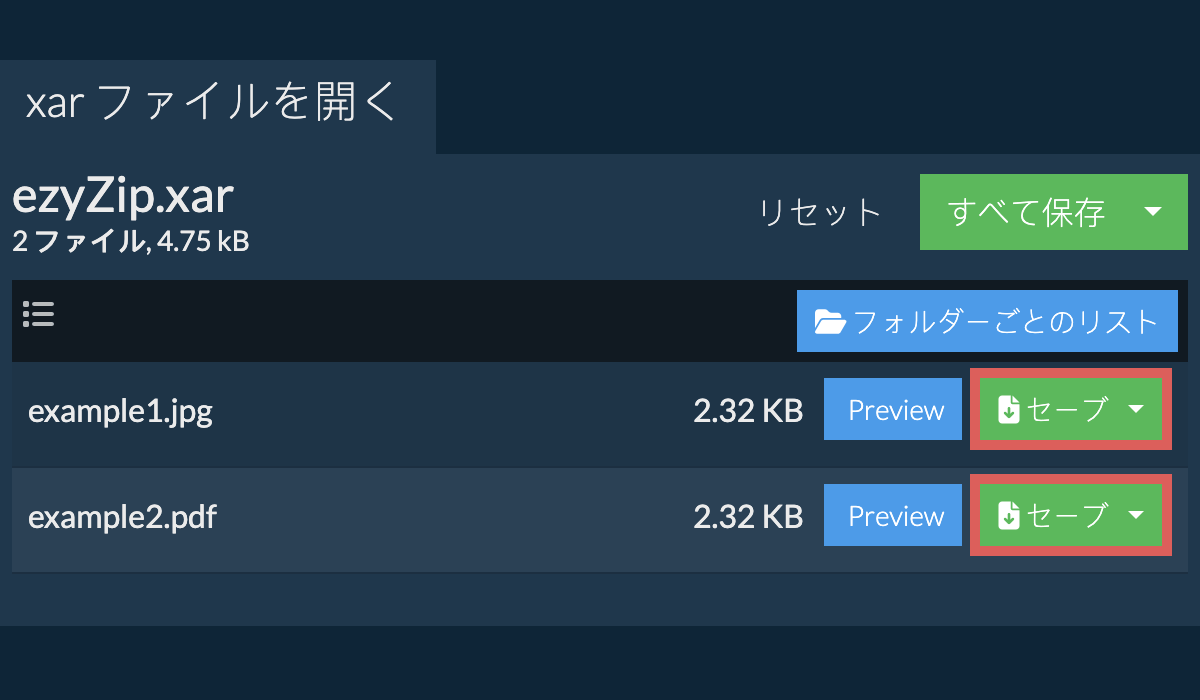The image size is (1200, 700).
Task: Click the リセット link
Action: 820,212
